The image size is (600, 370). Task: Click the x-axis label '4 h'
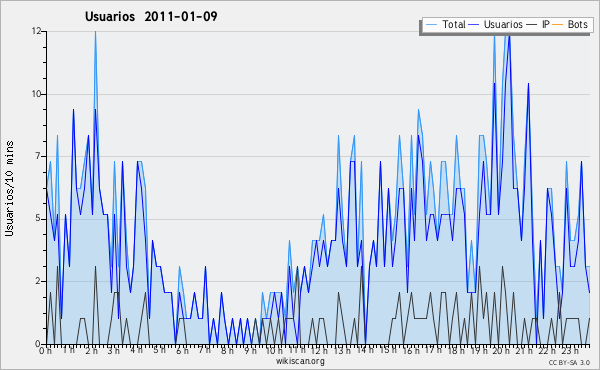(137, 350)
